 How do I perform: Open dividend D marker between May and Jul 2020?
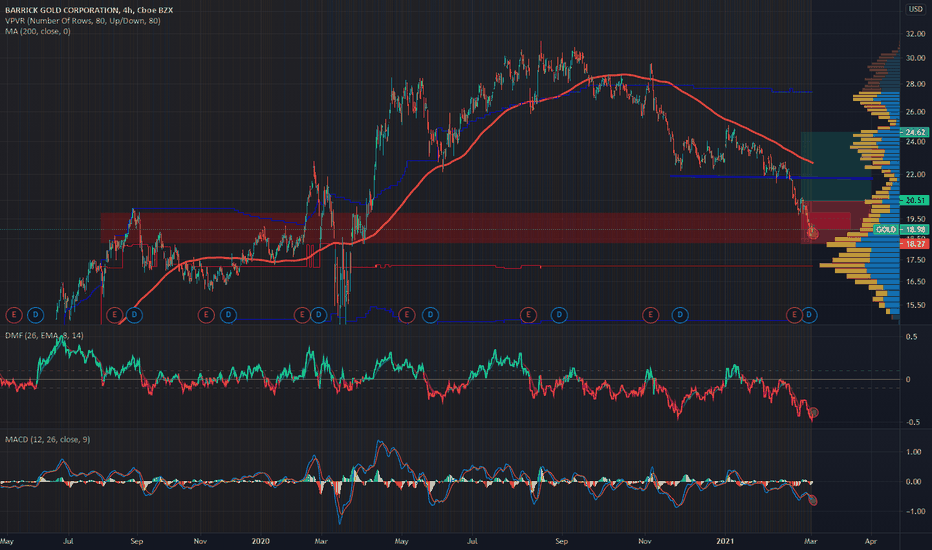click(430, 315)
